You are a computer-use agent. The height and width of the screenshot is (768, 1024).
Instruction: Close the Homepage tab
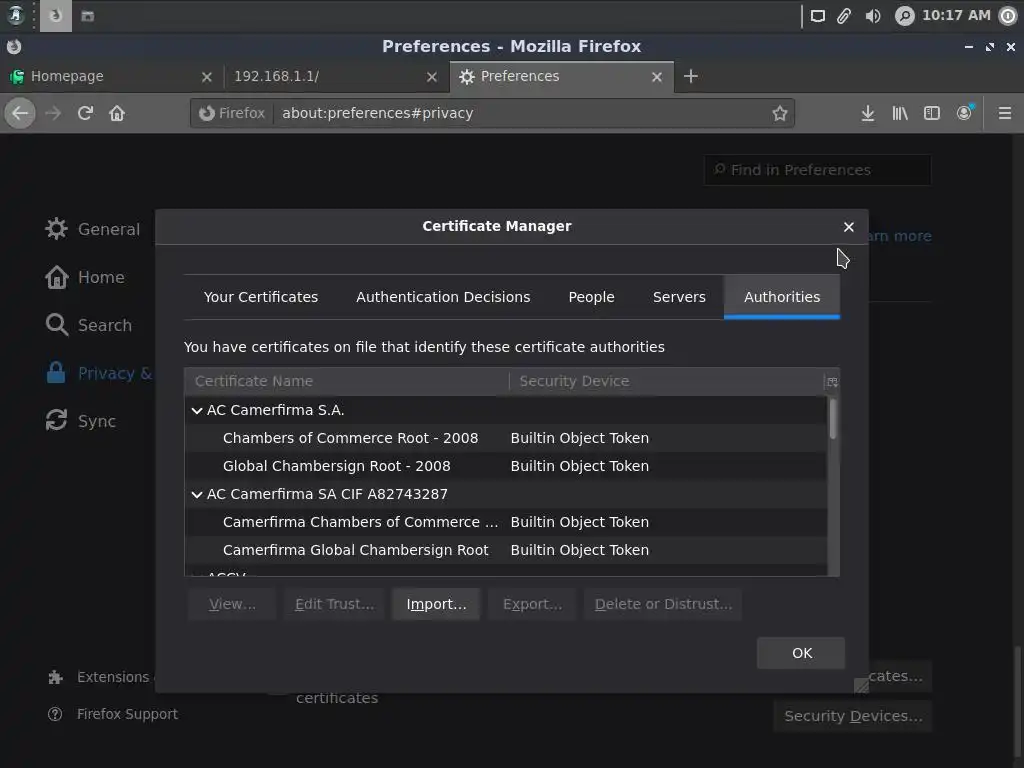(x=206, y=77)
